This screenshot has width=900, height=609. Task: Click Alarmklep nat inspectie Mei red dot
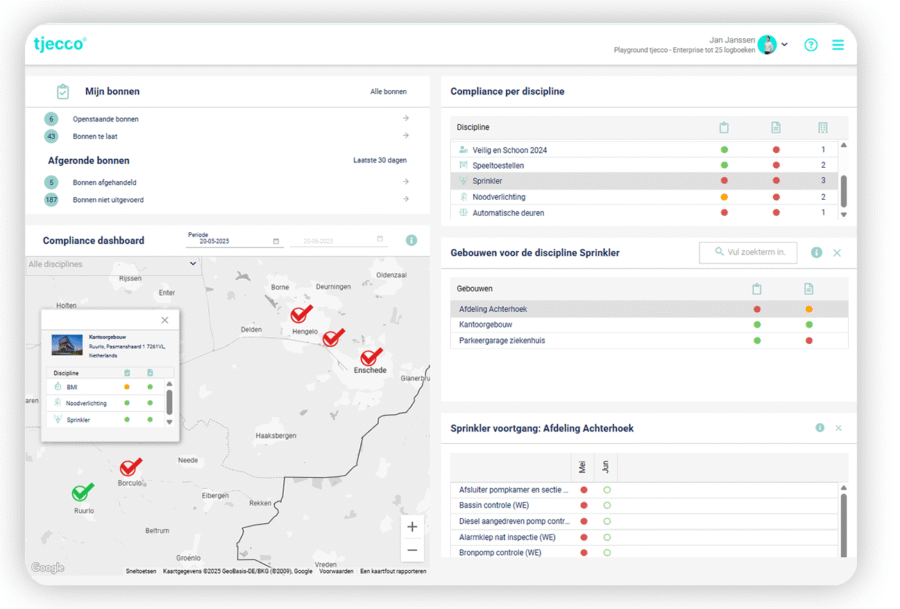584,537
